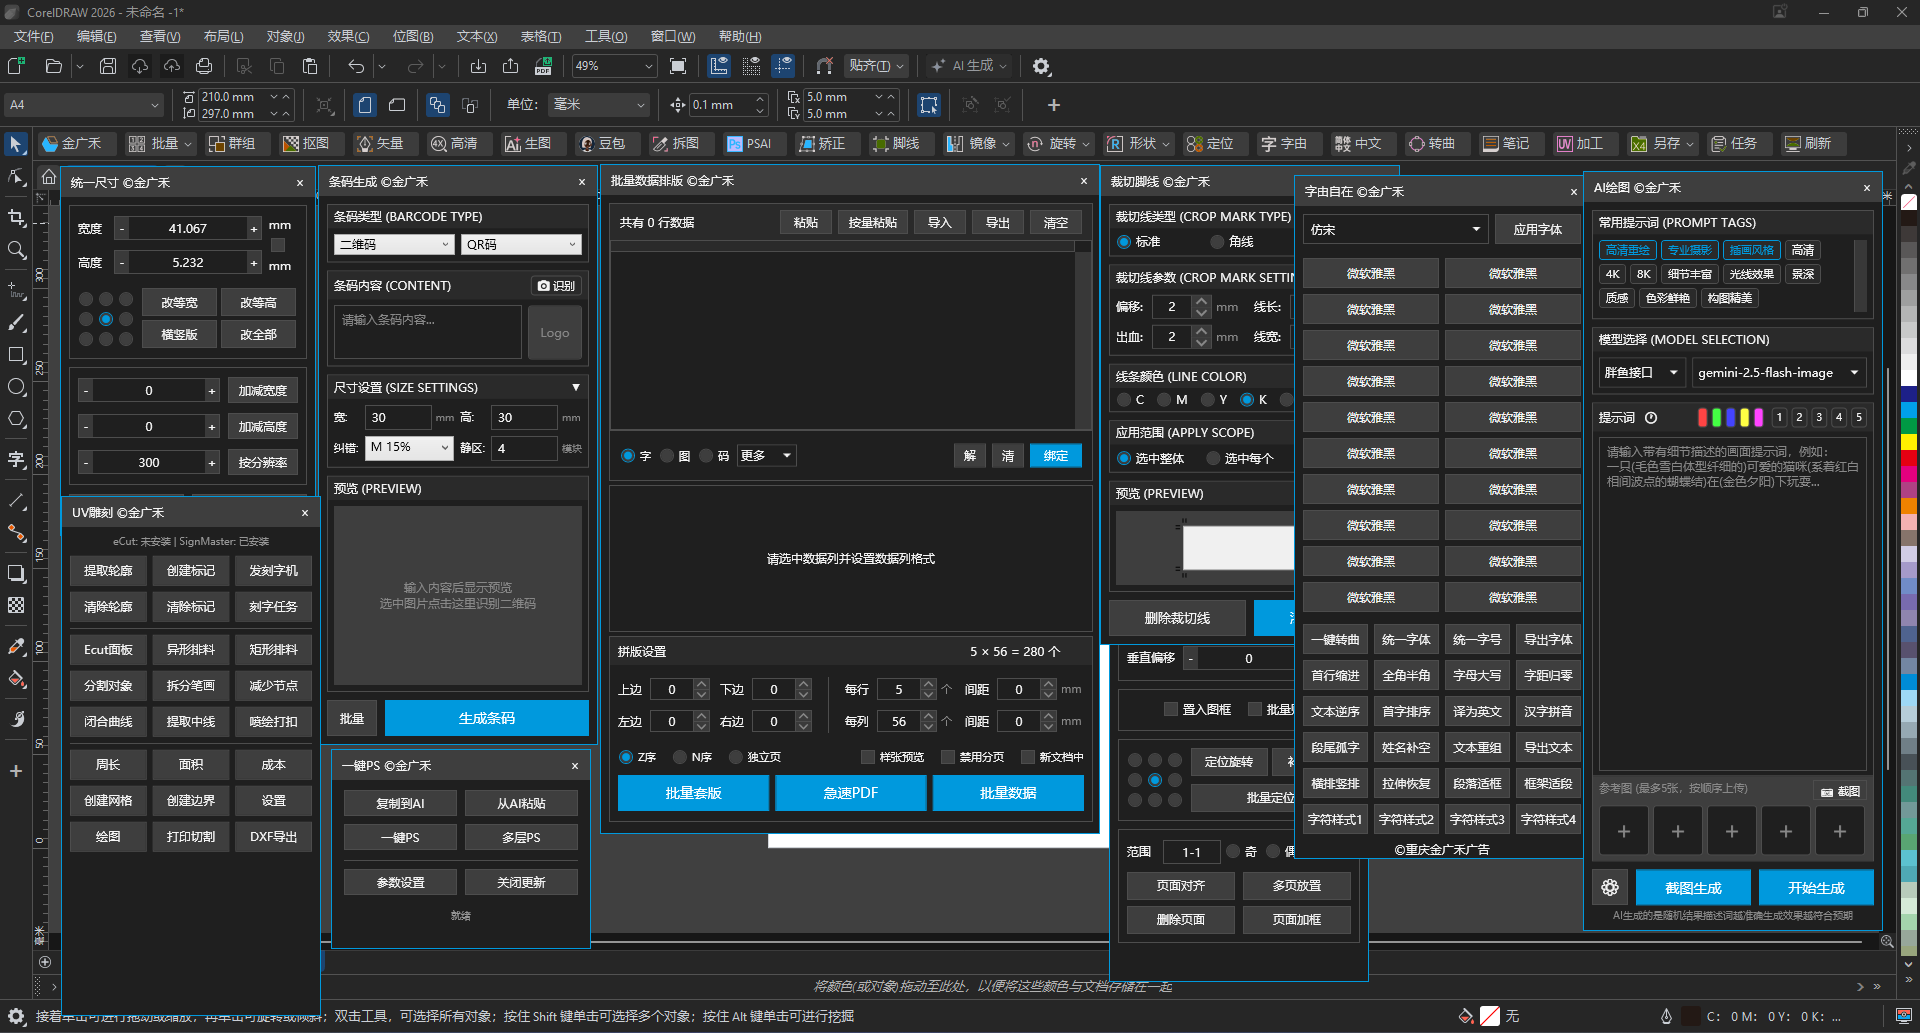
Task: Click the 开始生成 button
Action: (1815, 888)
